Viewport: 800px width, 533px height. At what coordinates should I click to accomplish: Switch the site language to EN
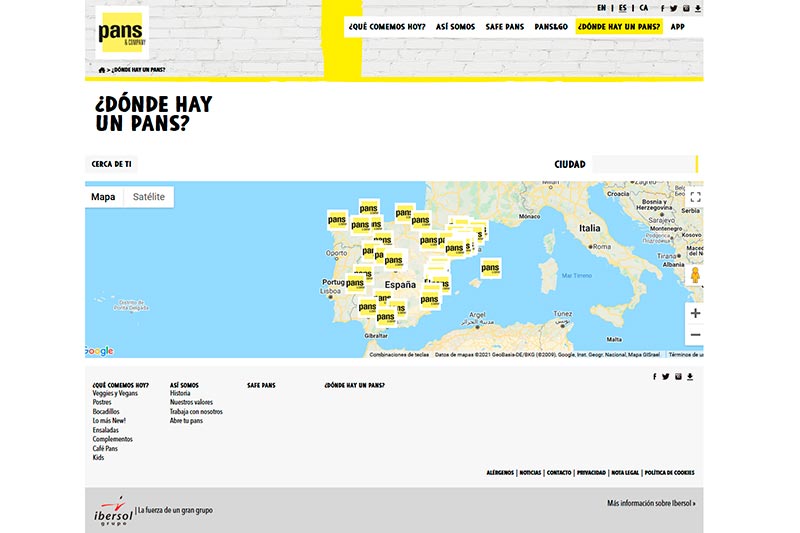601,8
